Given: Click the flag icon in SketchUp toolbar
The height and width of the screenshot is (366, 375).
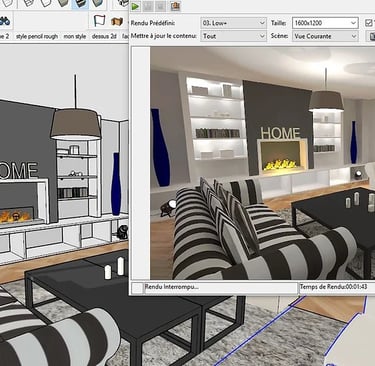Looking at the screenshot, I should coord(99,21).
